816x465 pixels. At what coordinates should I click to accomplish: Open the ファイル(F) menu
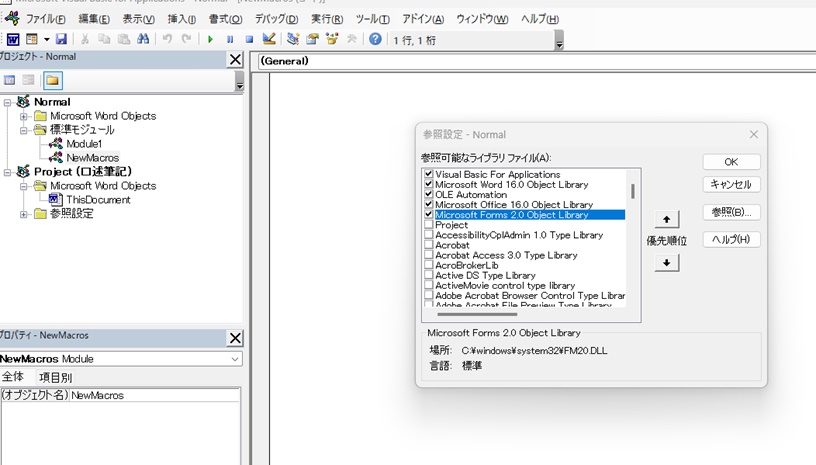tap(45, 19)
